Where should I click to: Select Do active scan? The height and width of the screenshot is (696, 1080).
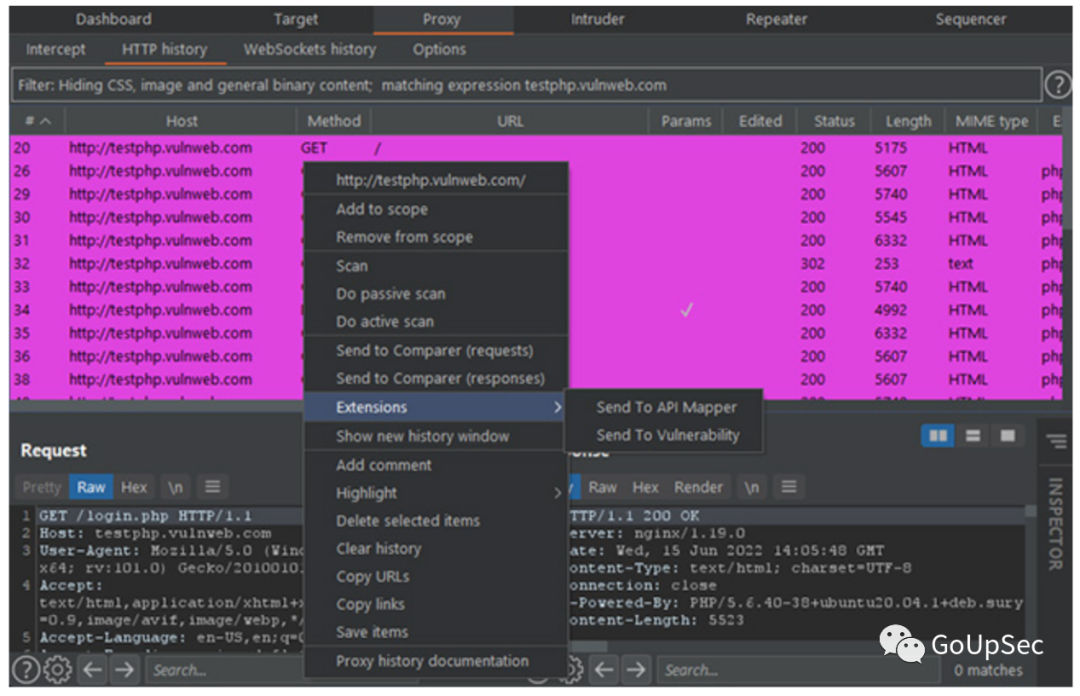pyautogui.click(x=436, y=321)
